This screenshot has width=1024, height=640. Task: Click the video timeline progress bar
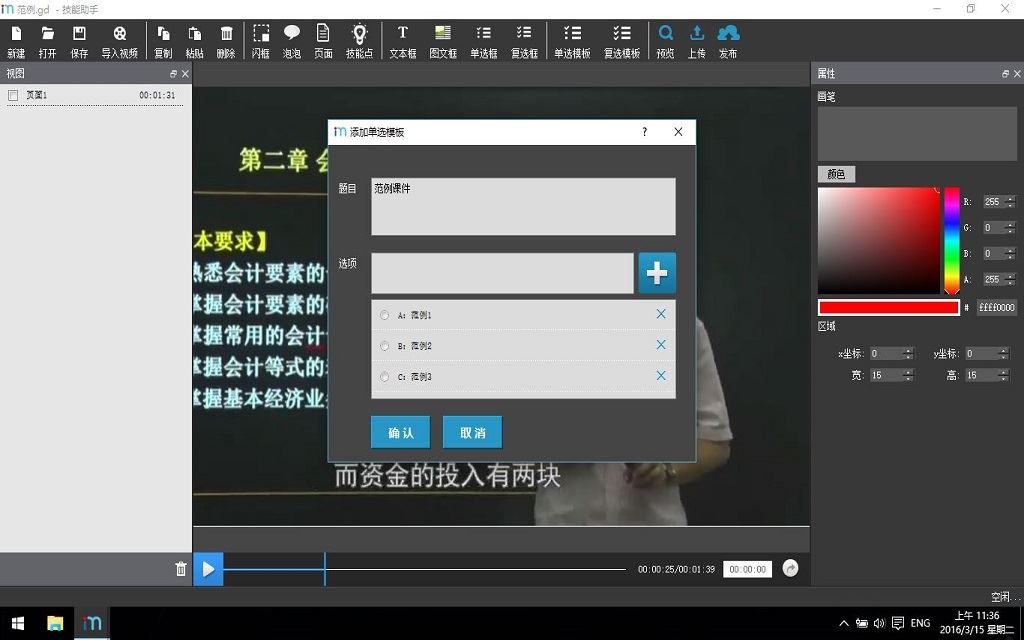(x=424, y=569)
